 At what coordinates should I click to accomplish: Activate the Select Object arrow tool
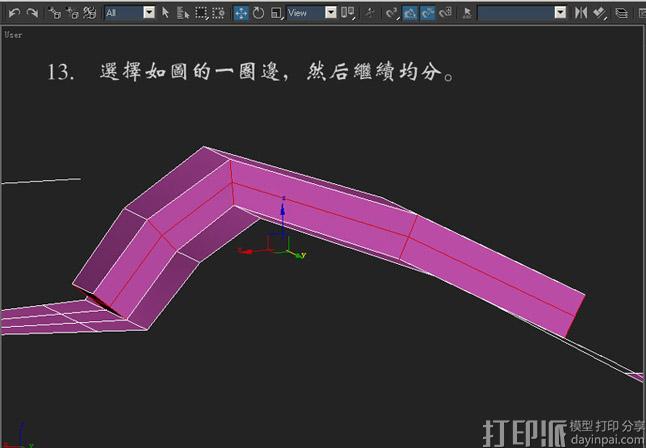tap(166, 13)
